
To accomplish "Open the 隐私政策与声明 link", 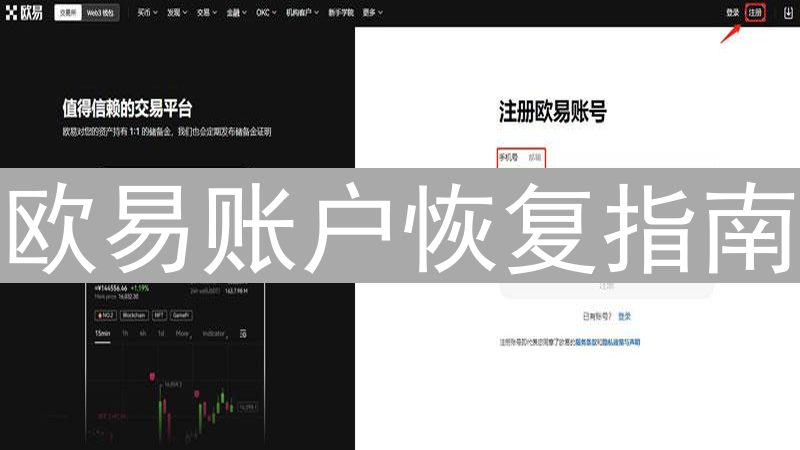I will (x=621, y=342).
